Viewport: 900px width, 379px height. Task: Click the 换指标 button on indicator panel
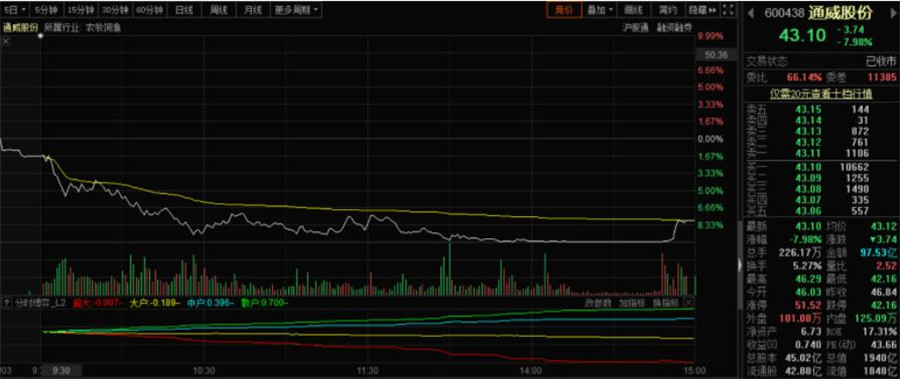pyautogui.click(x=666, y=303)
